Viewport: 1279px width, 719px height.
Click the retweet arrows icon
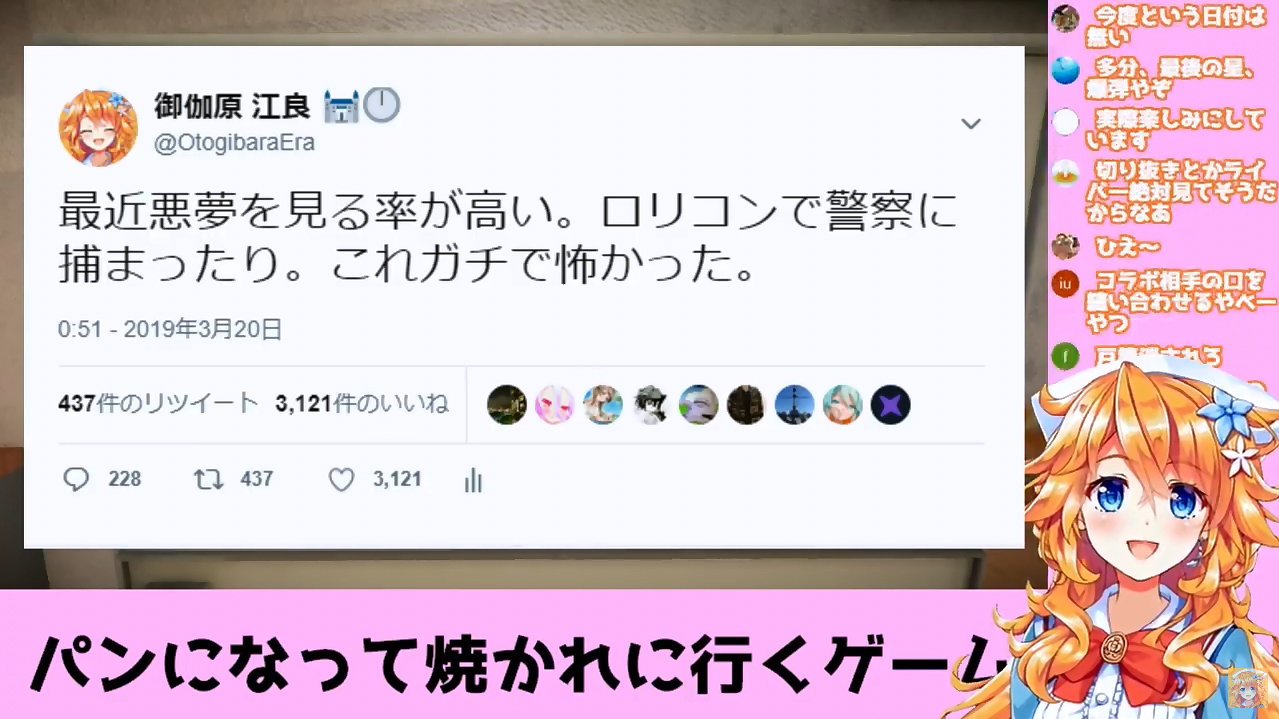click(208, 480)
